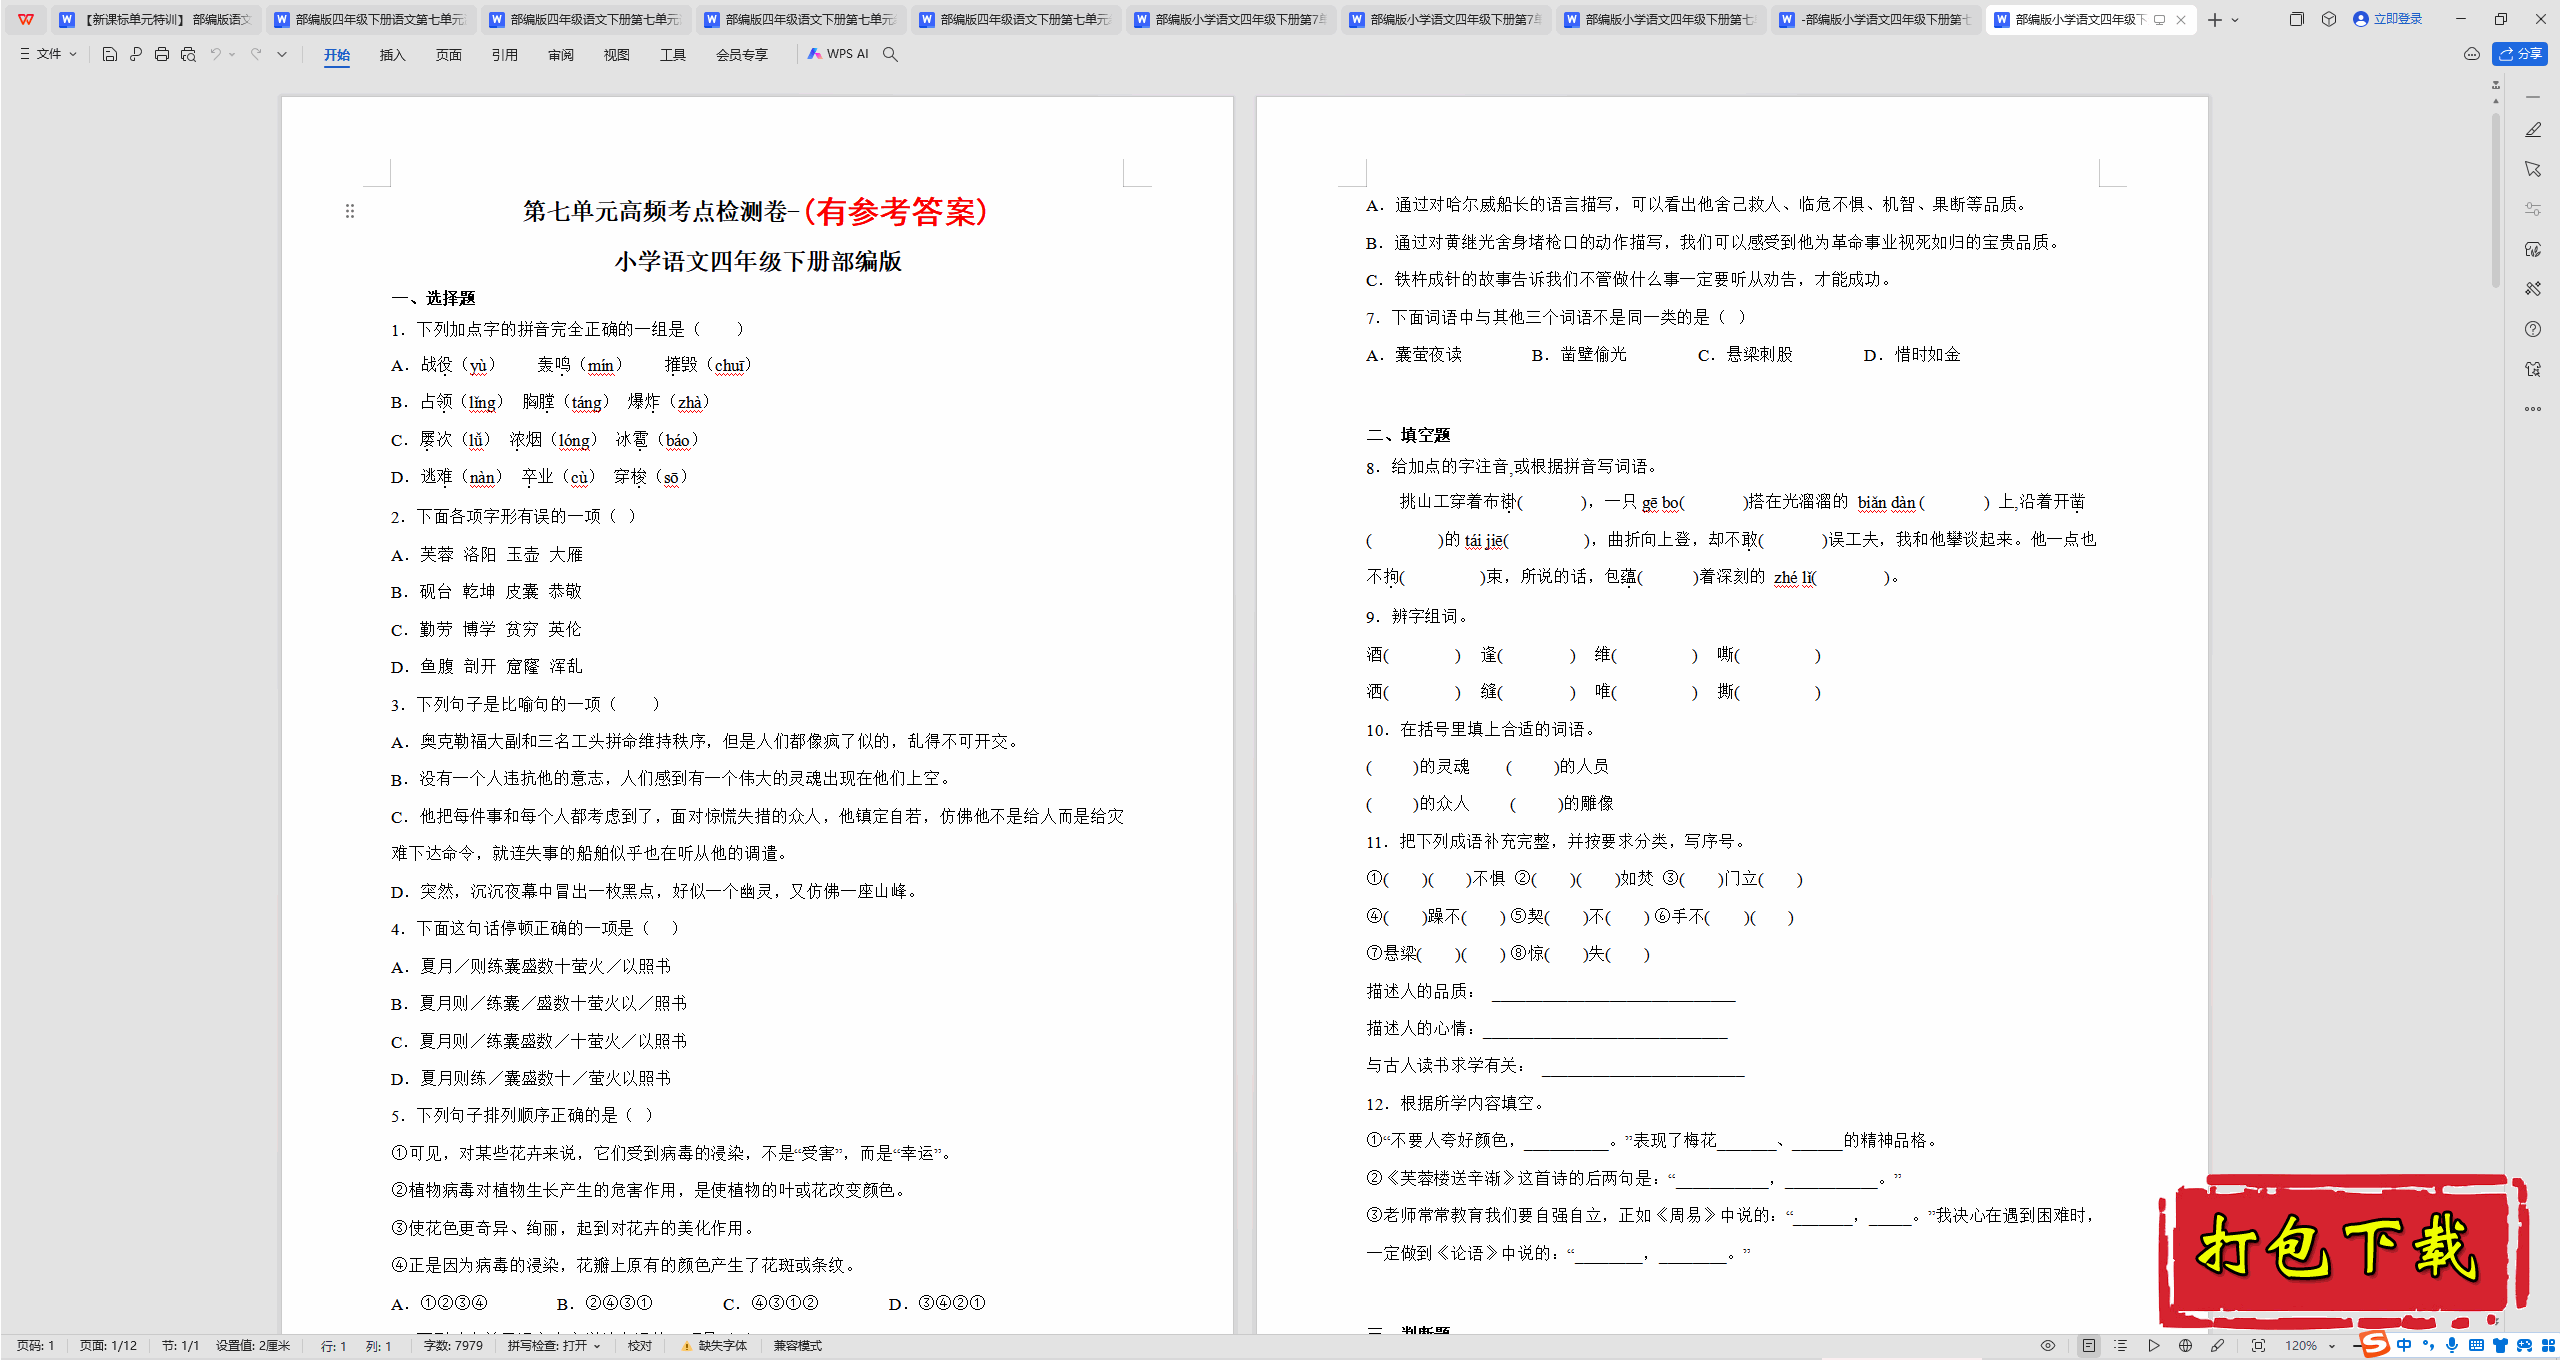The height and width of the screenshot is (1360, 2560).
Task: Select the pen annotation tool in right sidebar
Action: pyautogui.click(x=2532, y=130)
